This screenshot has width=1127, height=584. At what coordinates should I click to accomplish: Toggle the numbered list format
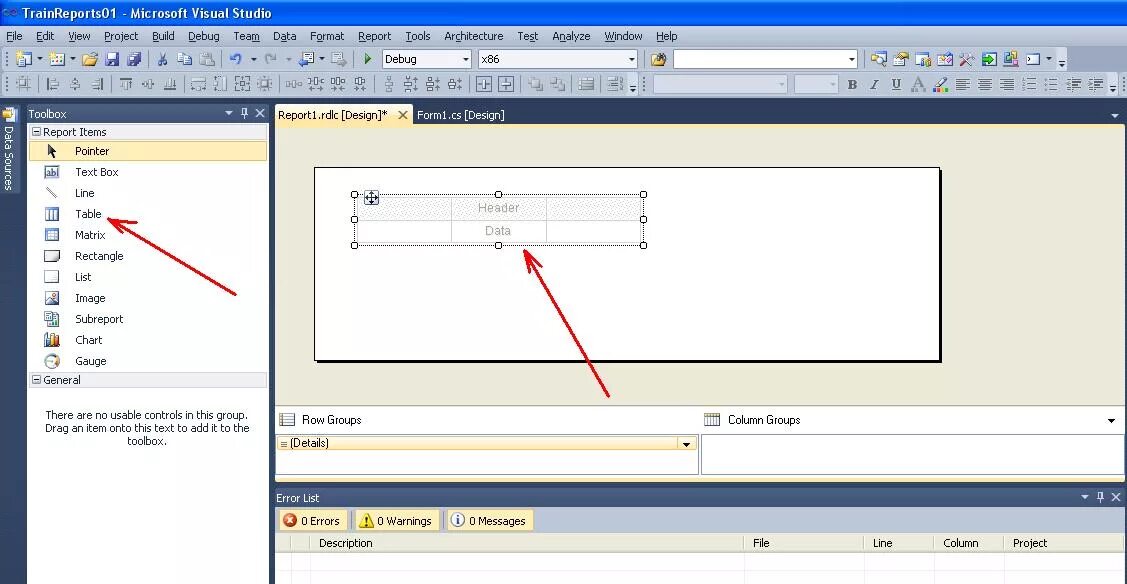click(x=1029, y=84)
